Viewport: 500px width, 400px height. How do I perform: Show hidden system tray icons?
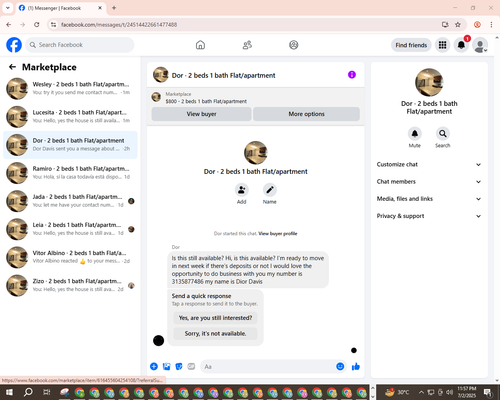point(421,392)
